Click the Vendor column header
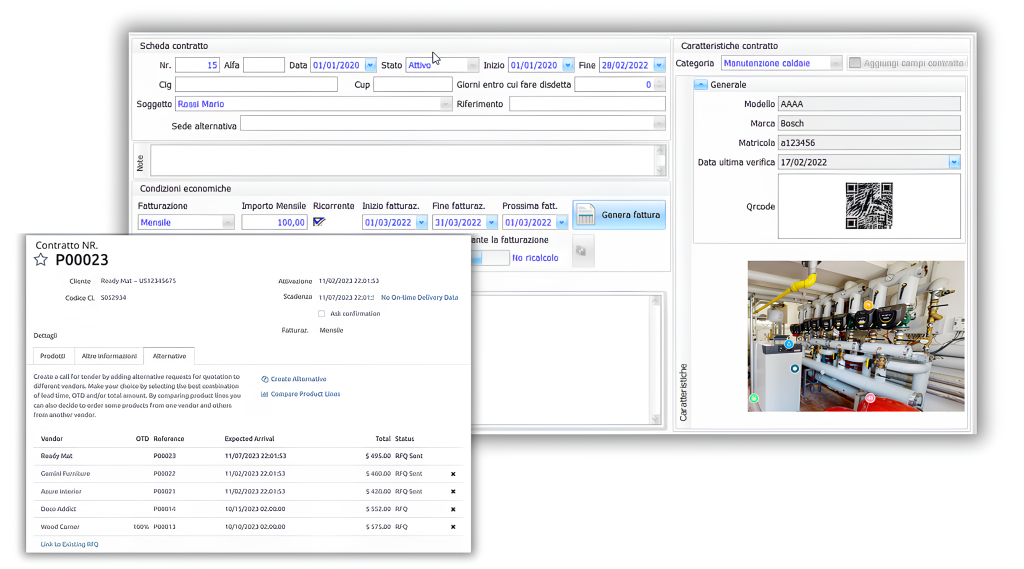1024x569 pixels. (x=52, y=439)
